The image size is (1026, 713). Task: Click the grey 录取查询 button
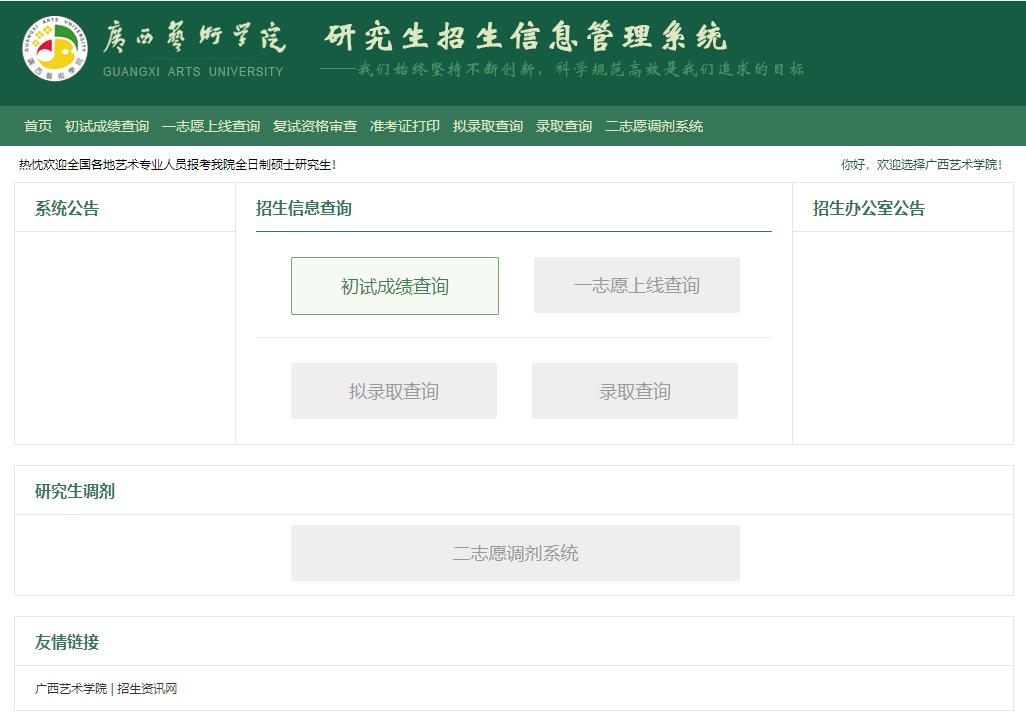point(635,391)
